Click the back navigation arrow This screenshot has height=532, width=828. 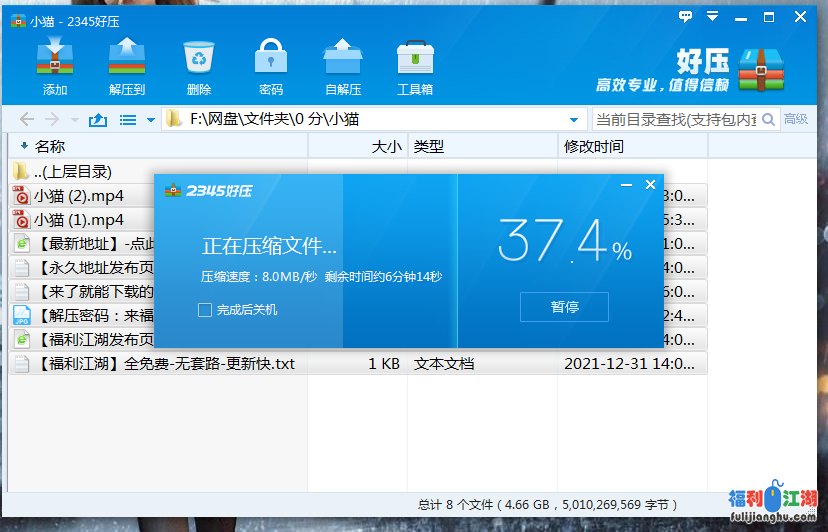point(27,120)
